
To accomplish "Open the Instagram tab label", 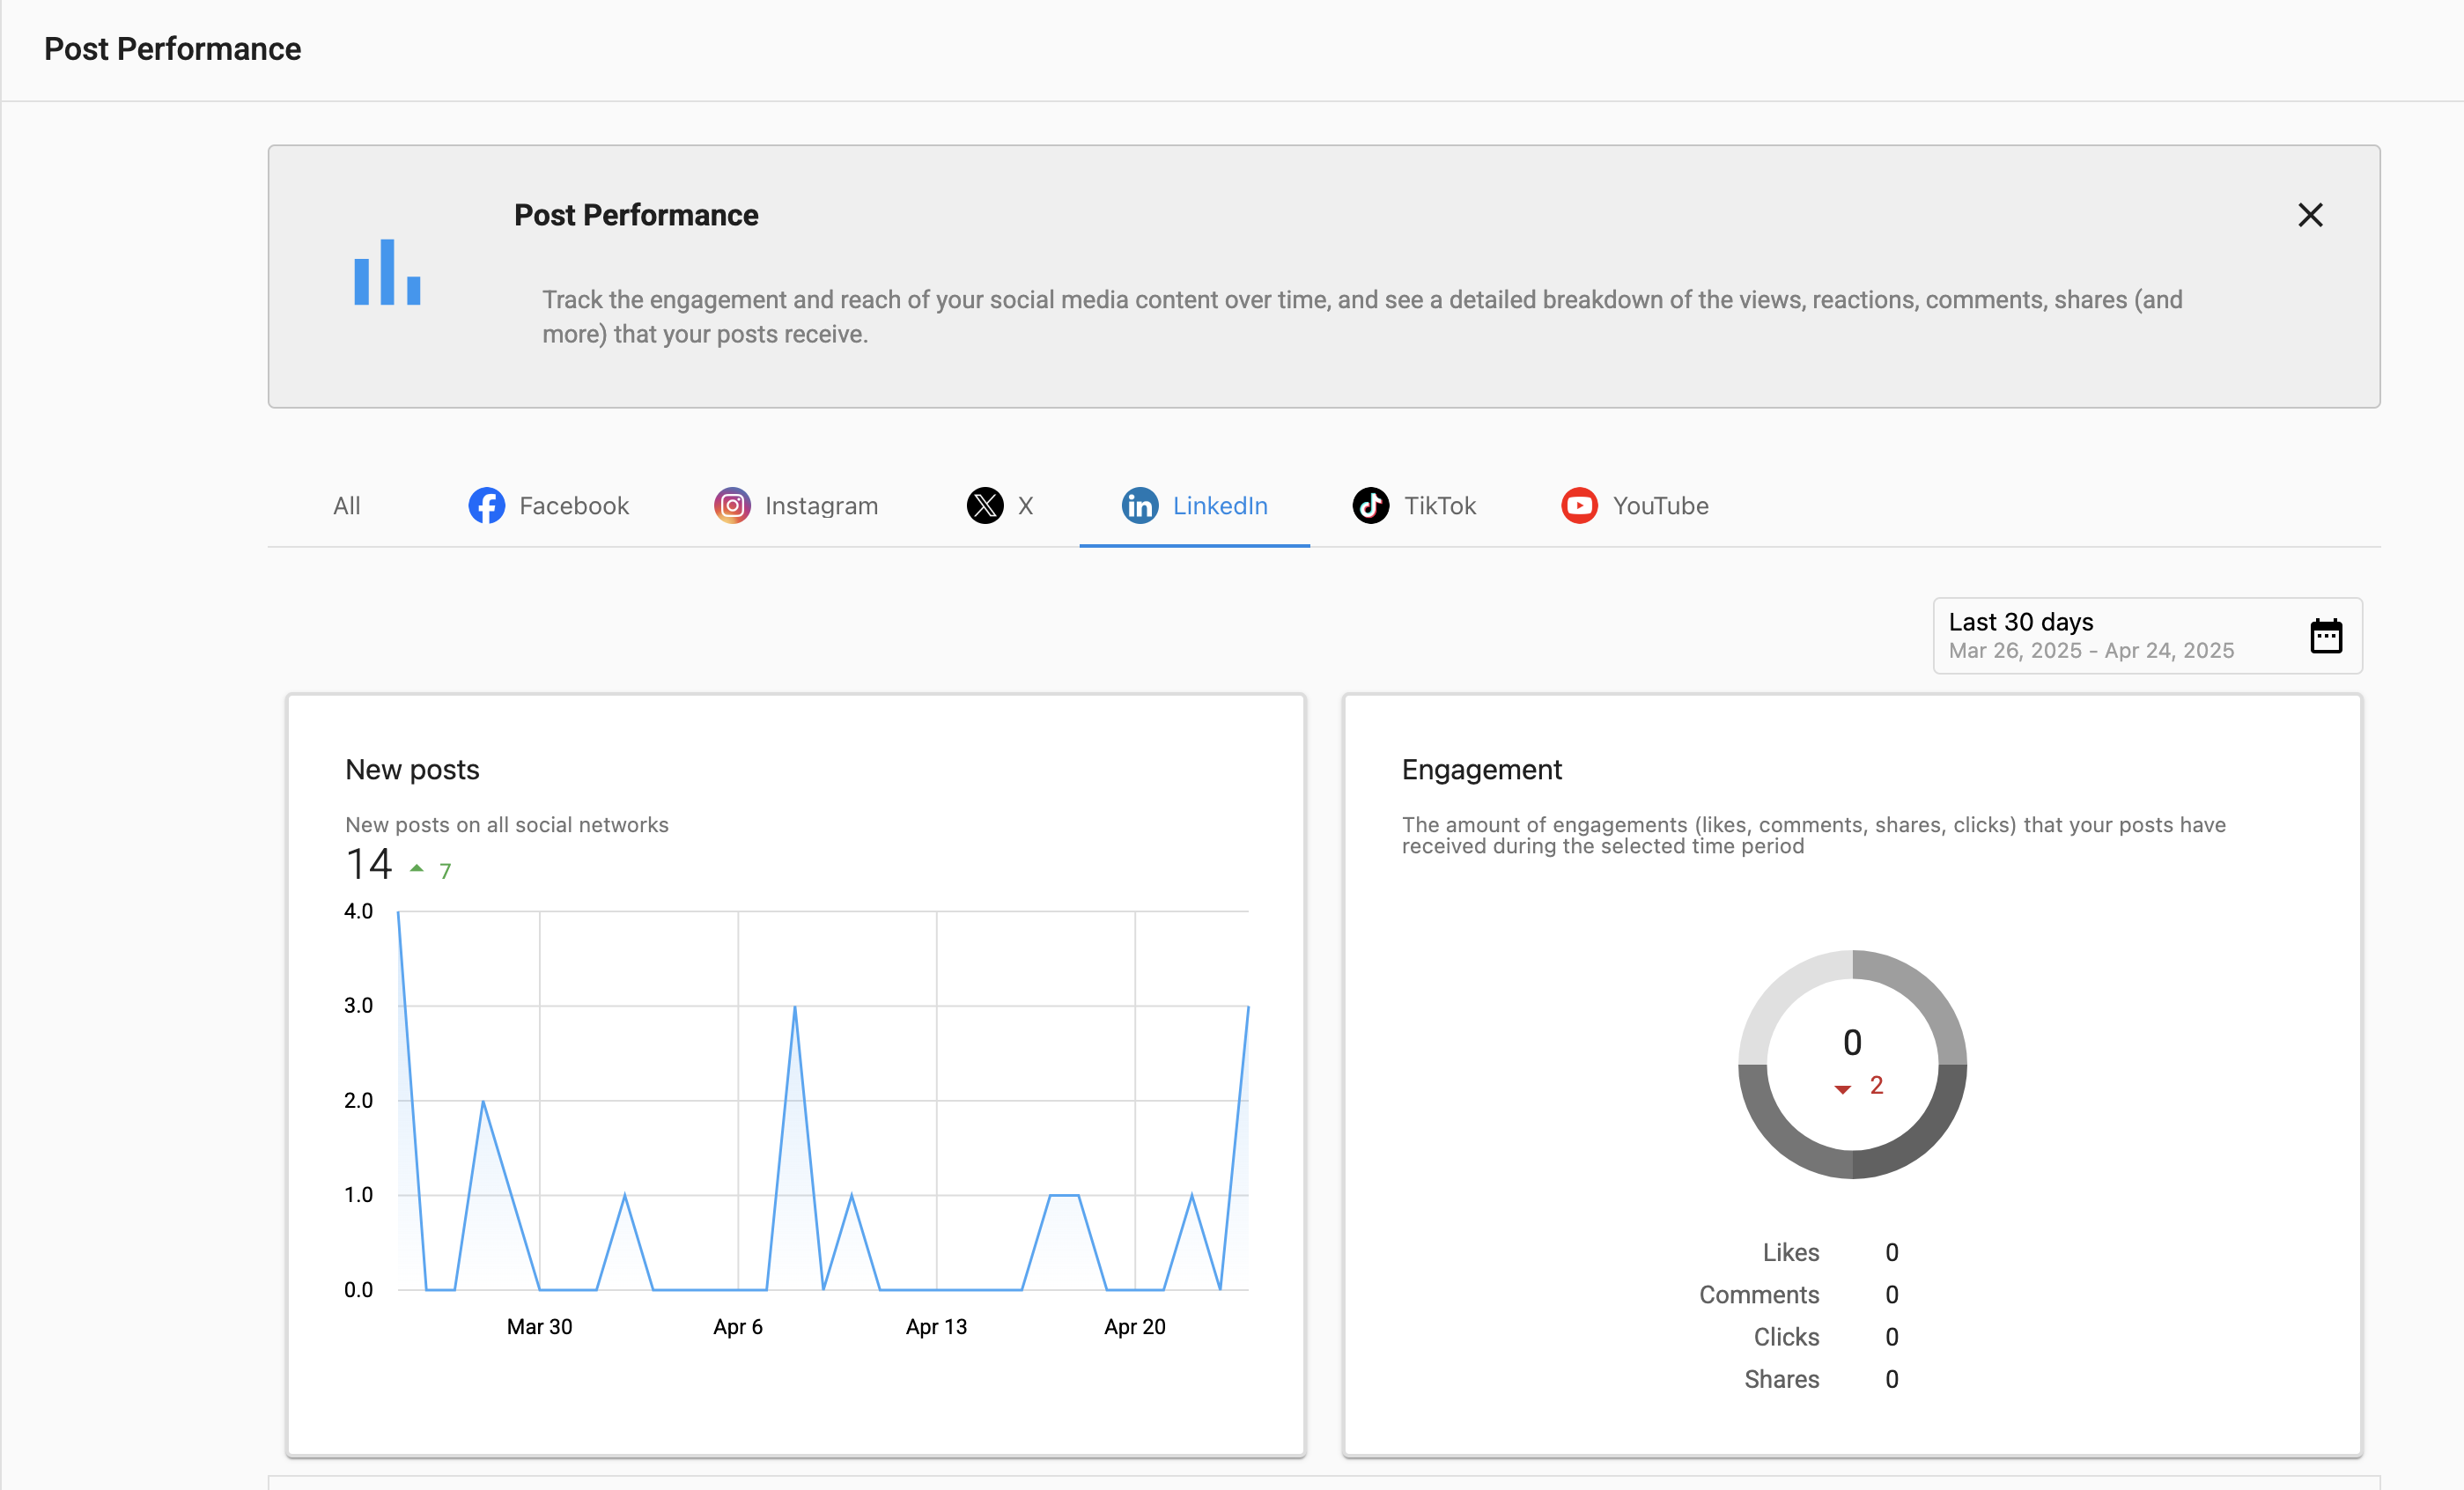I will pyautogui.click(x=821, y=506).
